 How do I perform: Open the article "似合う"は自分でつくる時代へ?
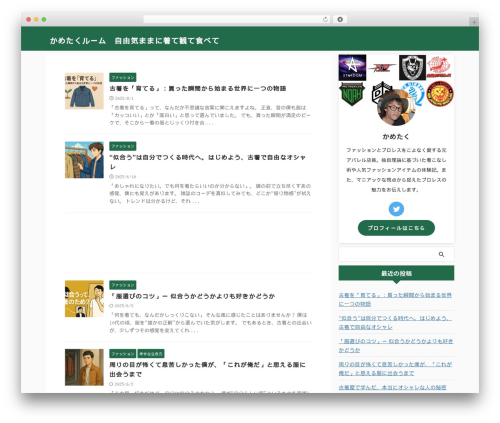click(208, 162)
